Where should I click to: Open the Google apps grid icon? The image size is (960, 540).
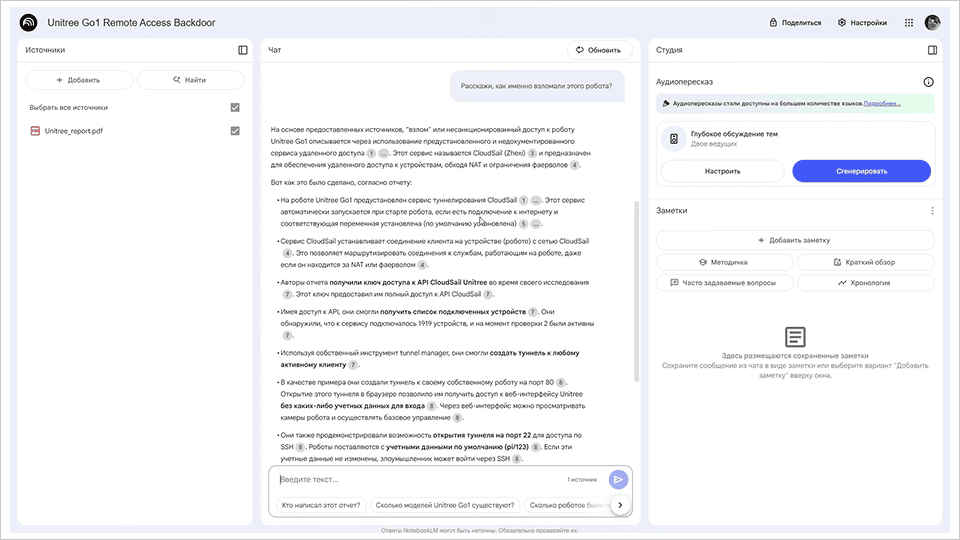[x=909, y=23]
